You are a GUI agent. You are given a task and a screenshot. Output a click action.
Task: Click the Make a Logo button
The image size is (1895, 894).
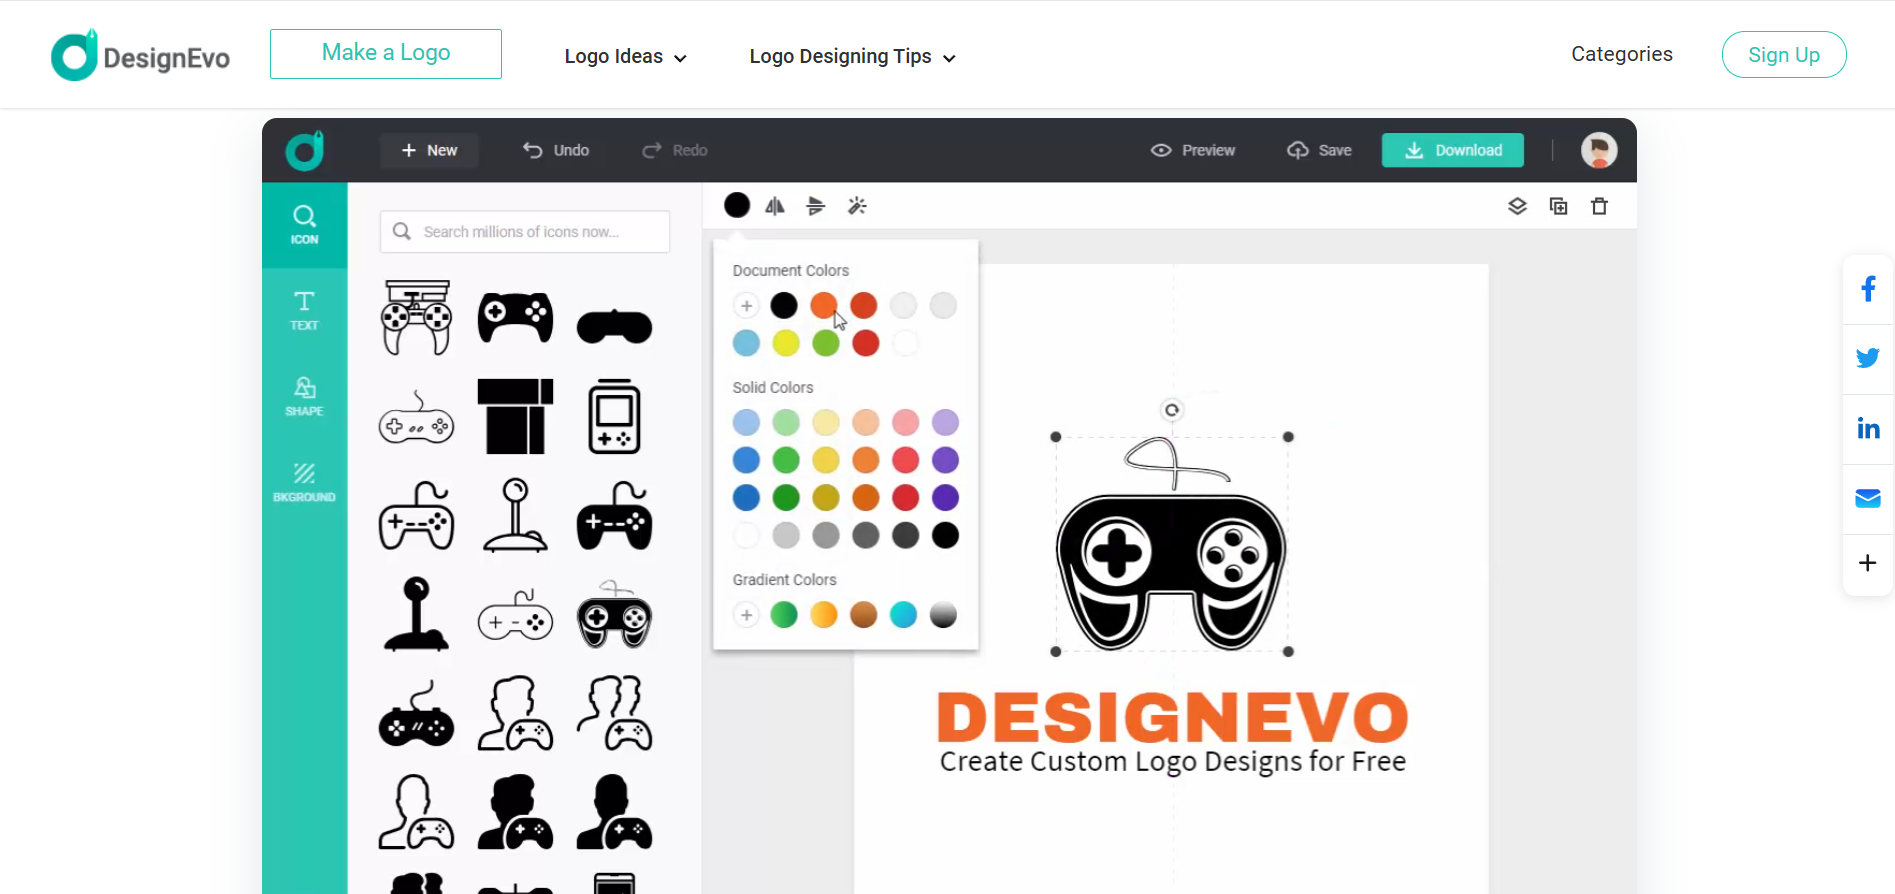click(x=386, y=54)
